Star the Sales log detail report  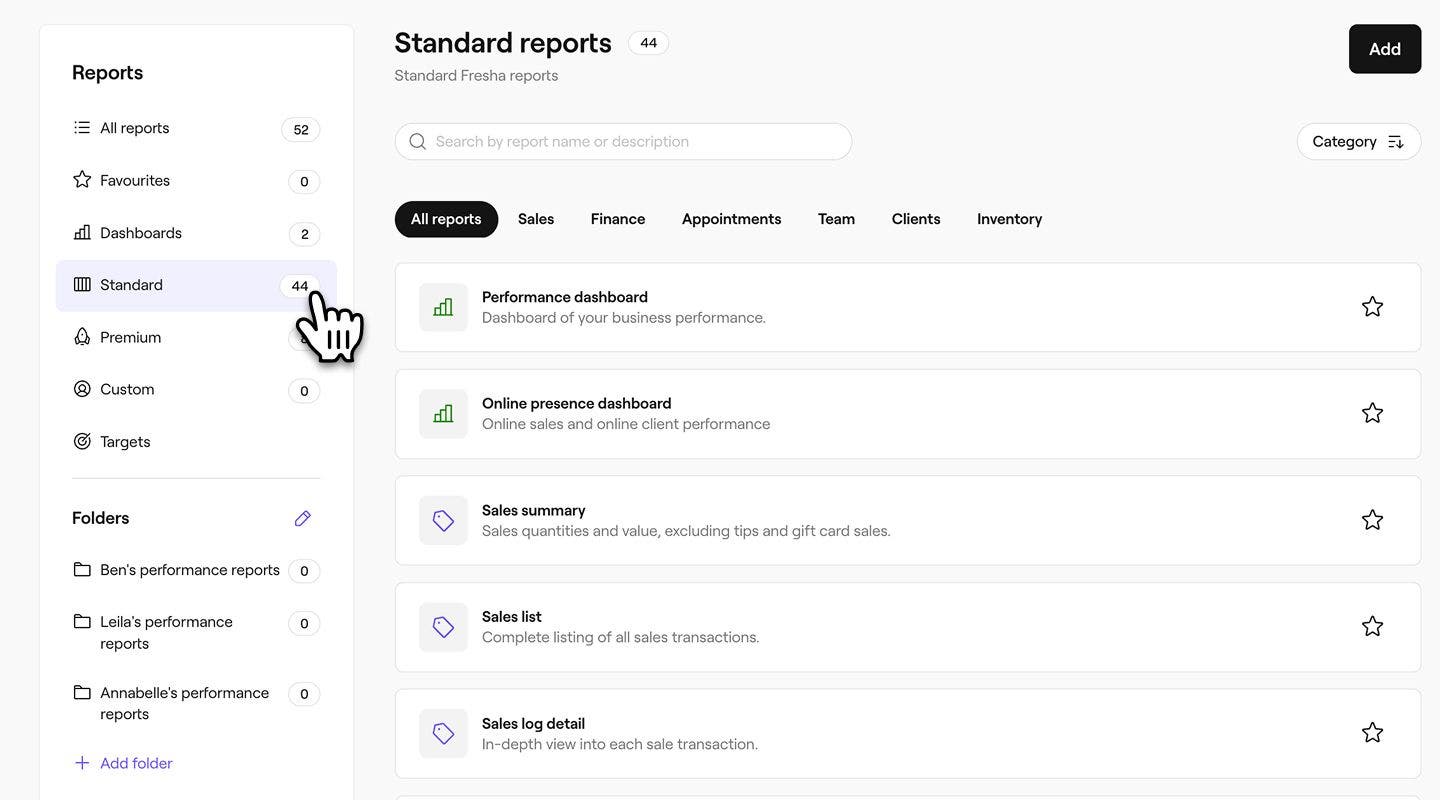point(1372,733)
